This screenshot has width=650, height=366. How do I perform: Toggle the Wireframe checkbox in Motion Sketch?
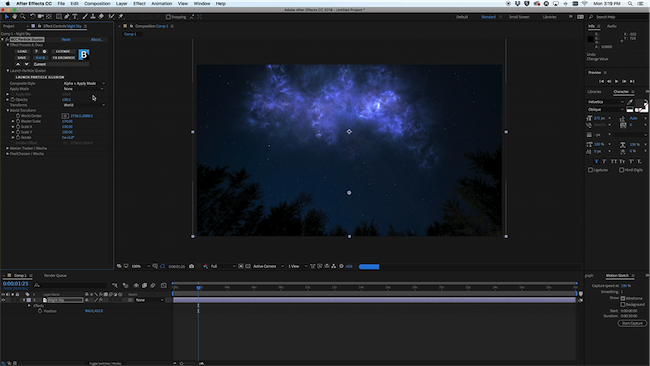pos(623,298)
